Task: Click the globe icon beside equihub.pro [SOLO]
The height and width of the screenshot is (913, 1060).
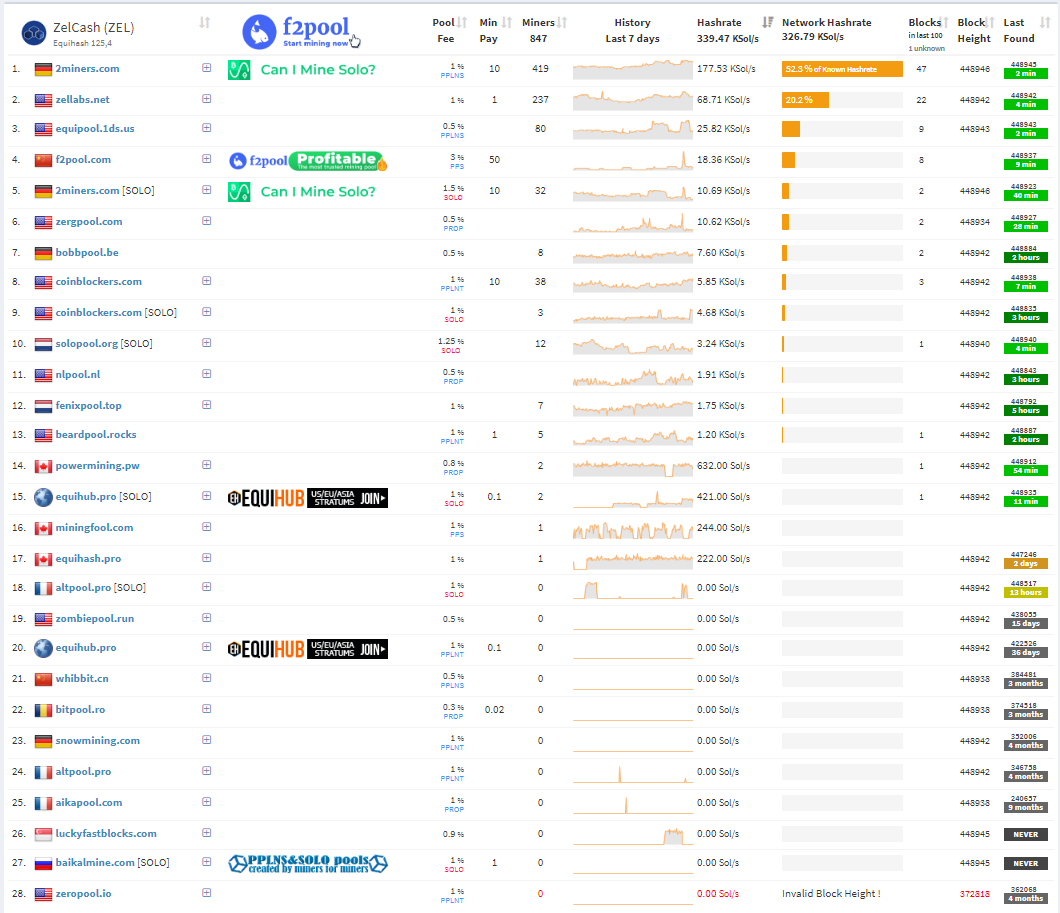Action: point(43,497)
